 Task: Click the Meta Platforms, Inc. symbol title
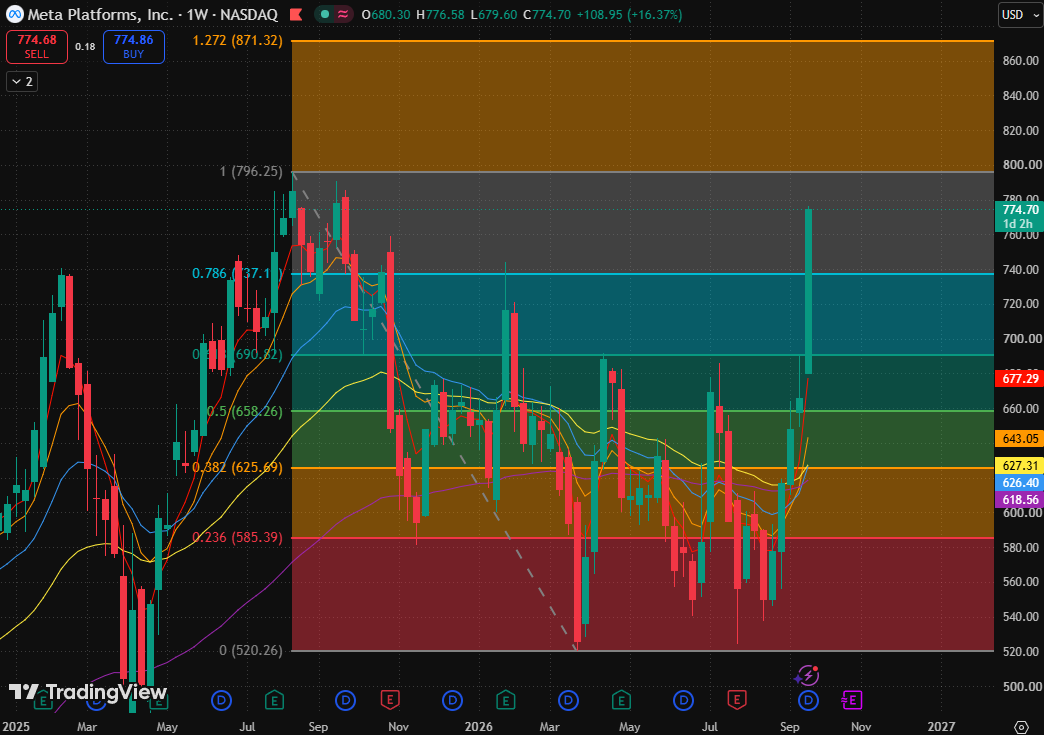tap(100, 15)
